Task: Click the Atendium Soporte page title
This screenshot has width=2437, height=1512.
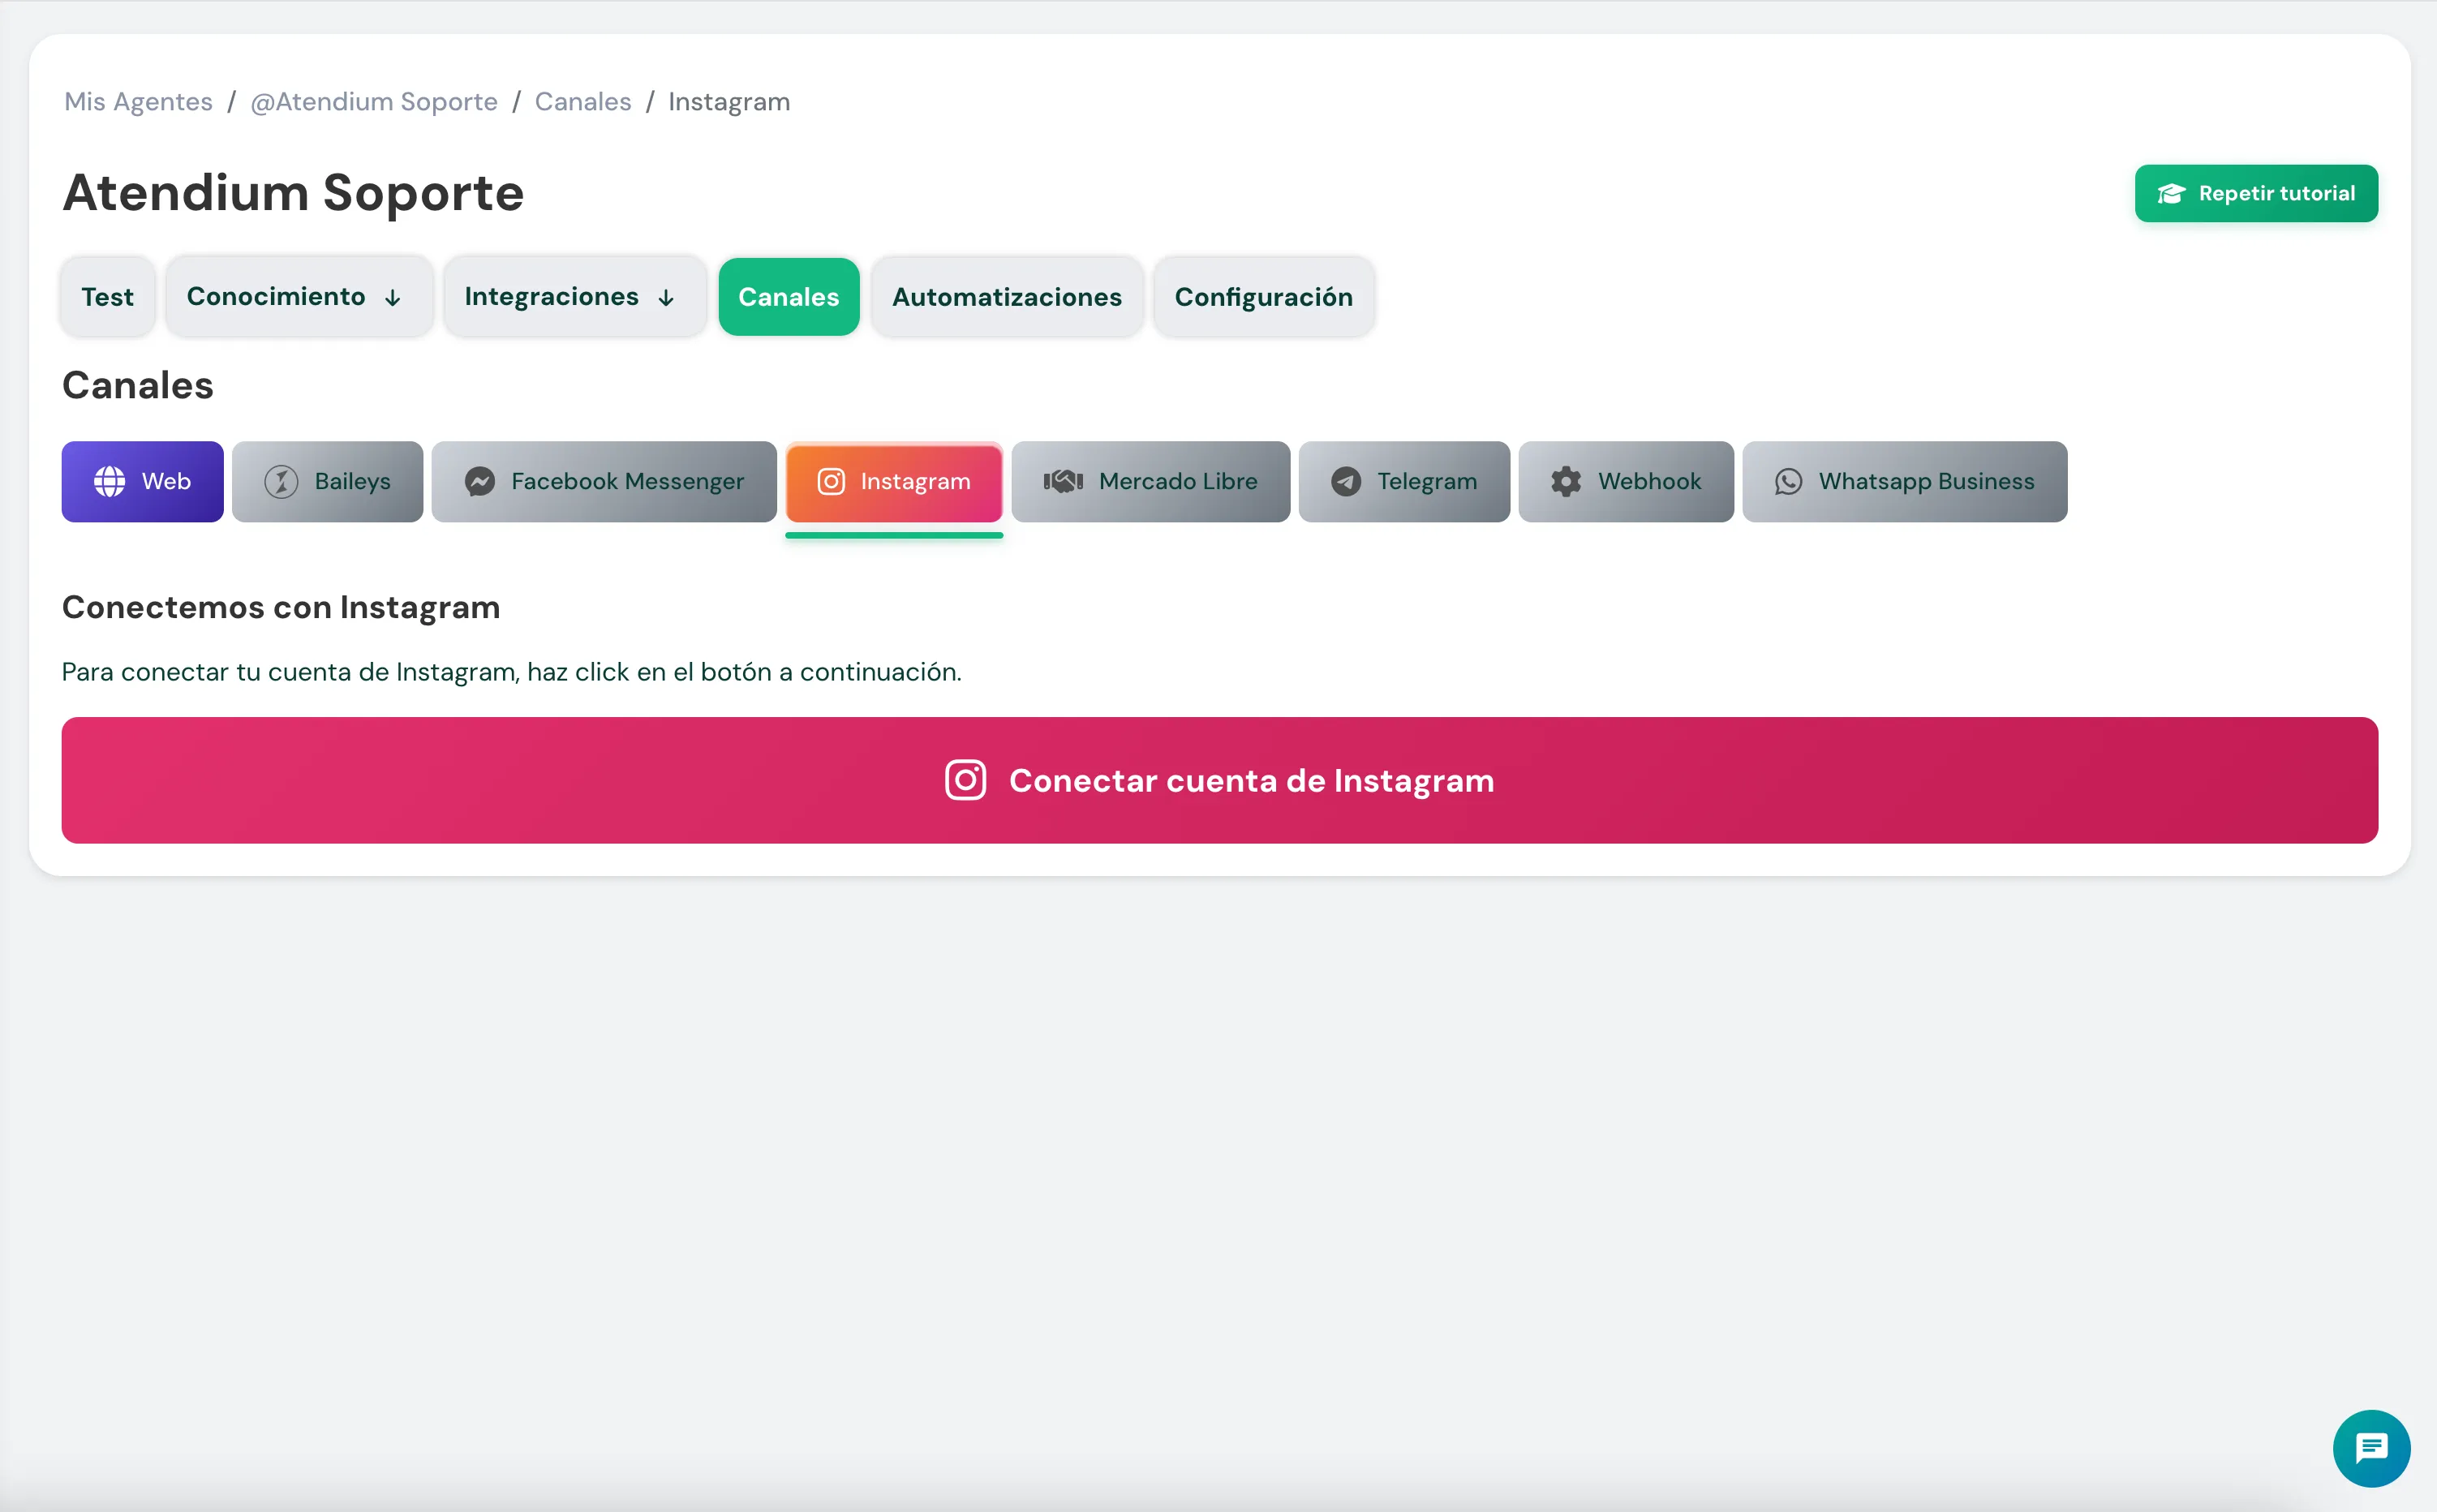Action: [293, 192]
